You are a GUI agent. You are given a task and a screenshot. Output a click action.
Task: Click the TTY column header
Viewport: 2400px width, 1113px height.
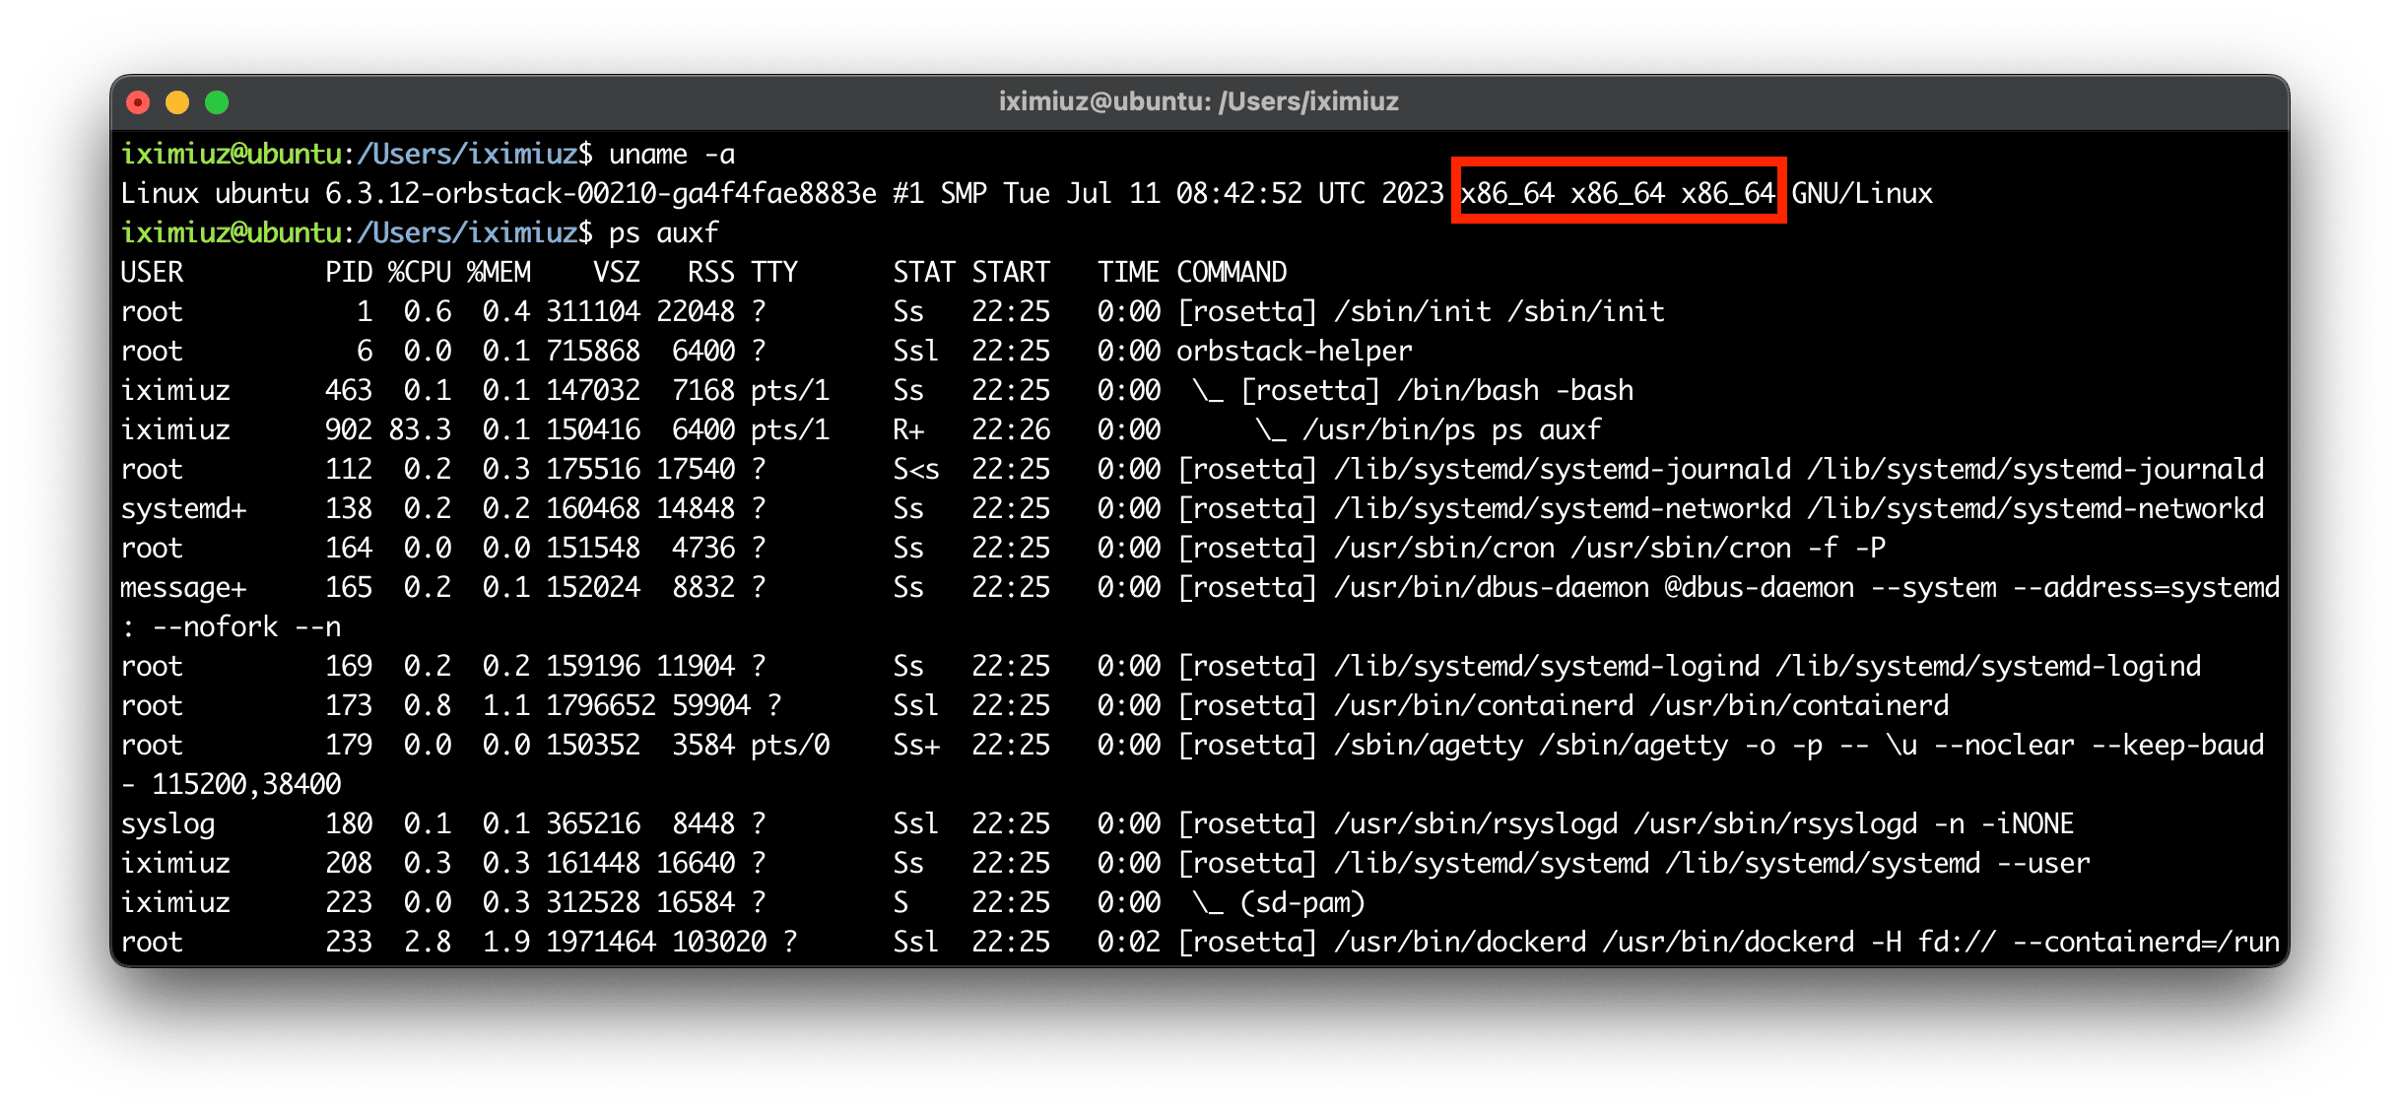coord(773,272)
